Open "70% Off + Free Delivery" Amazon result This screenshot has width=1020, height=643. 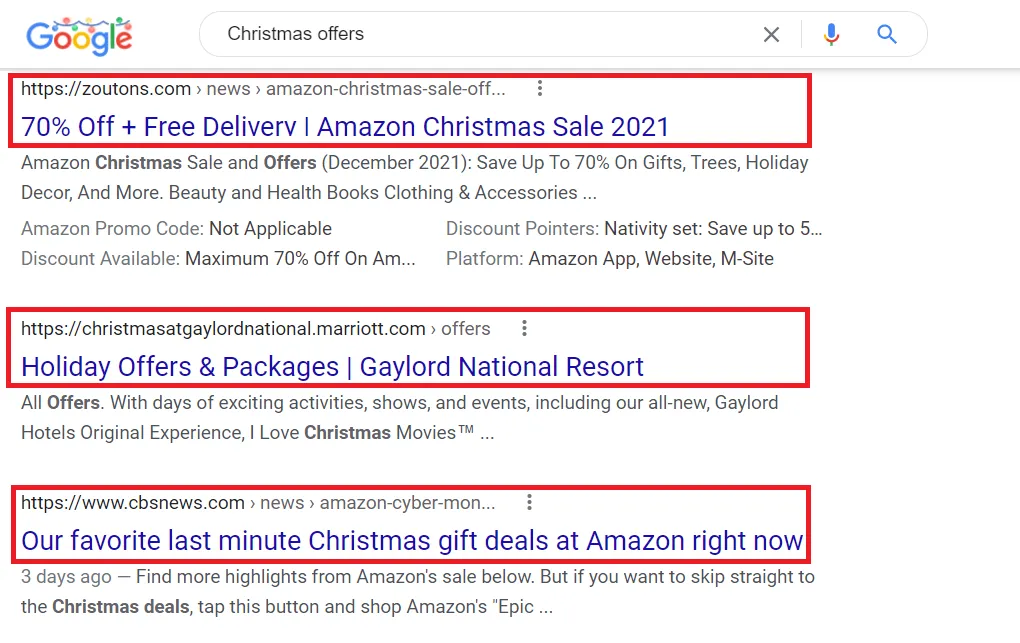pos(345,127)
